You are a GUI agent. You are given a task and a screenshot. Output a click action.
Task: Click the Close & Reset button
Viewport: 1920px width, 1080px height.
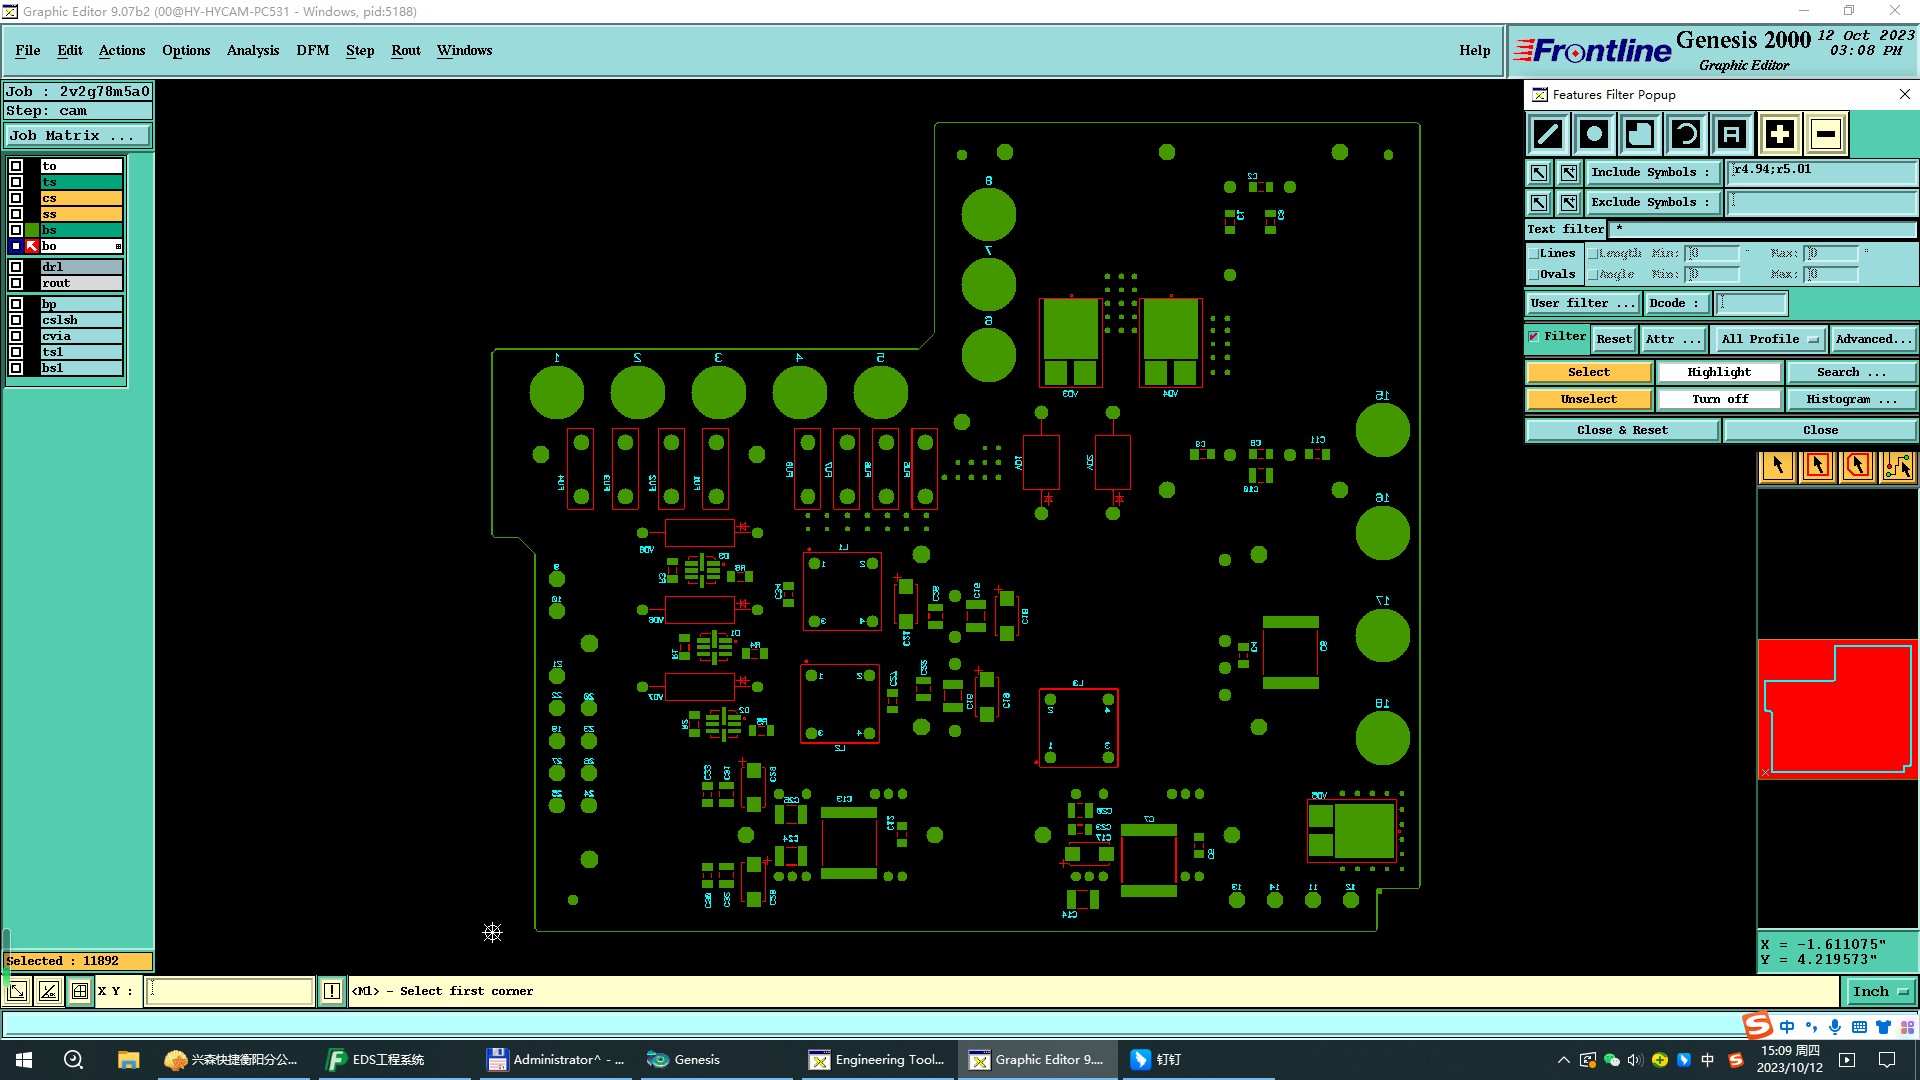point(1621,430)
